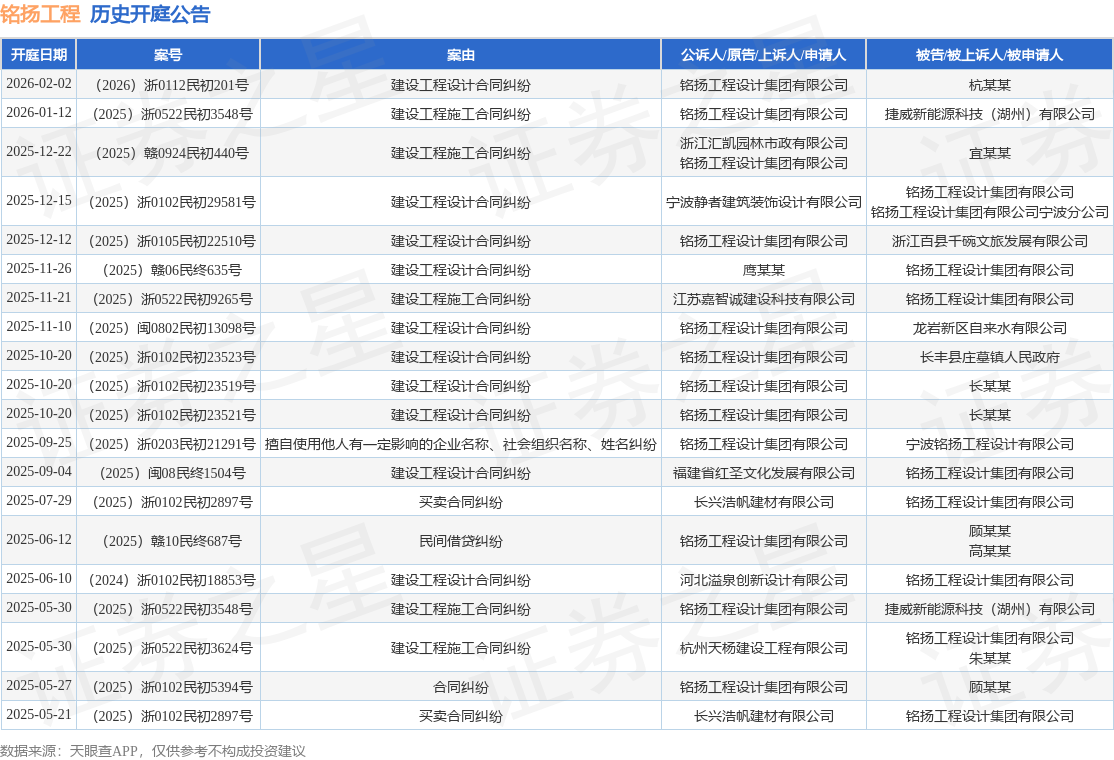Click defendant 铭扬工程设计集团有限公司宁波分公司

990,212
